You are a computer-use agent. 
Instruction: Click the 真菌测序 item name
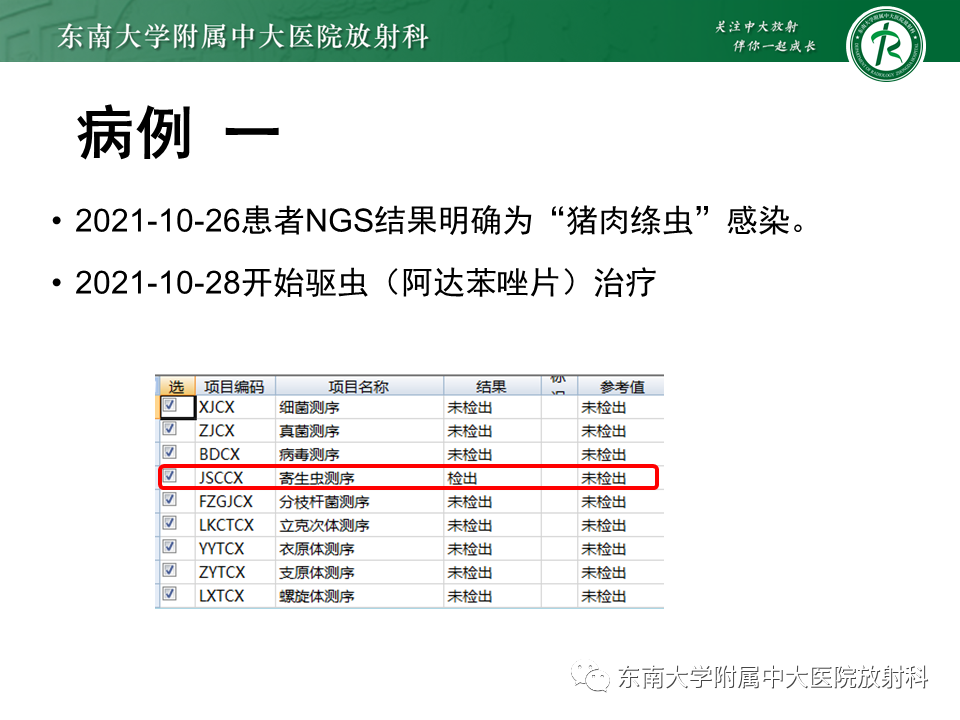click(x=309, y=431)
